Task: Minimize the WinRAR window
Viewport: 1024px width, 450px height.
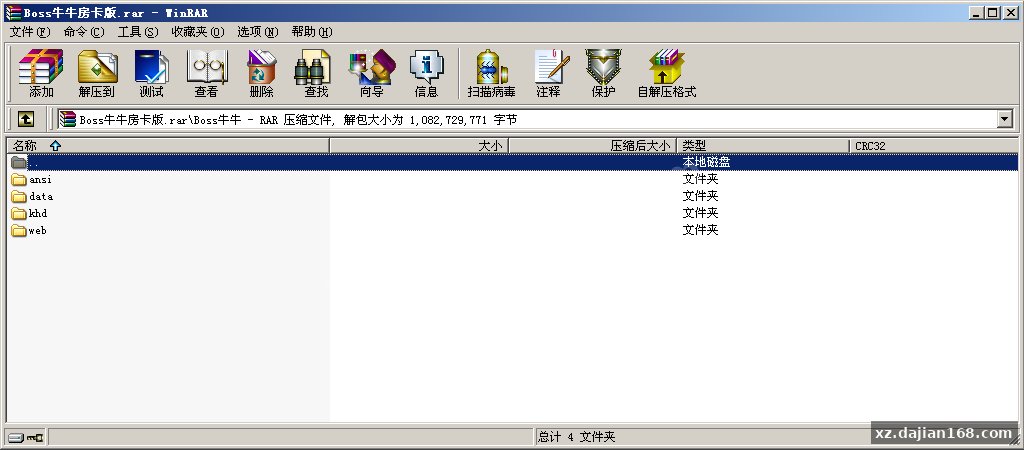Action: pyautogui.click(x=976, y=12)
